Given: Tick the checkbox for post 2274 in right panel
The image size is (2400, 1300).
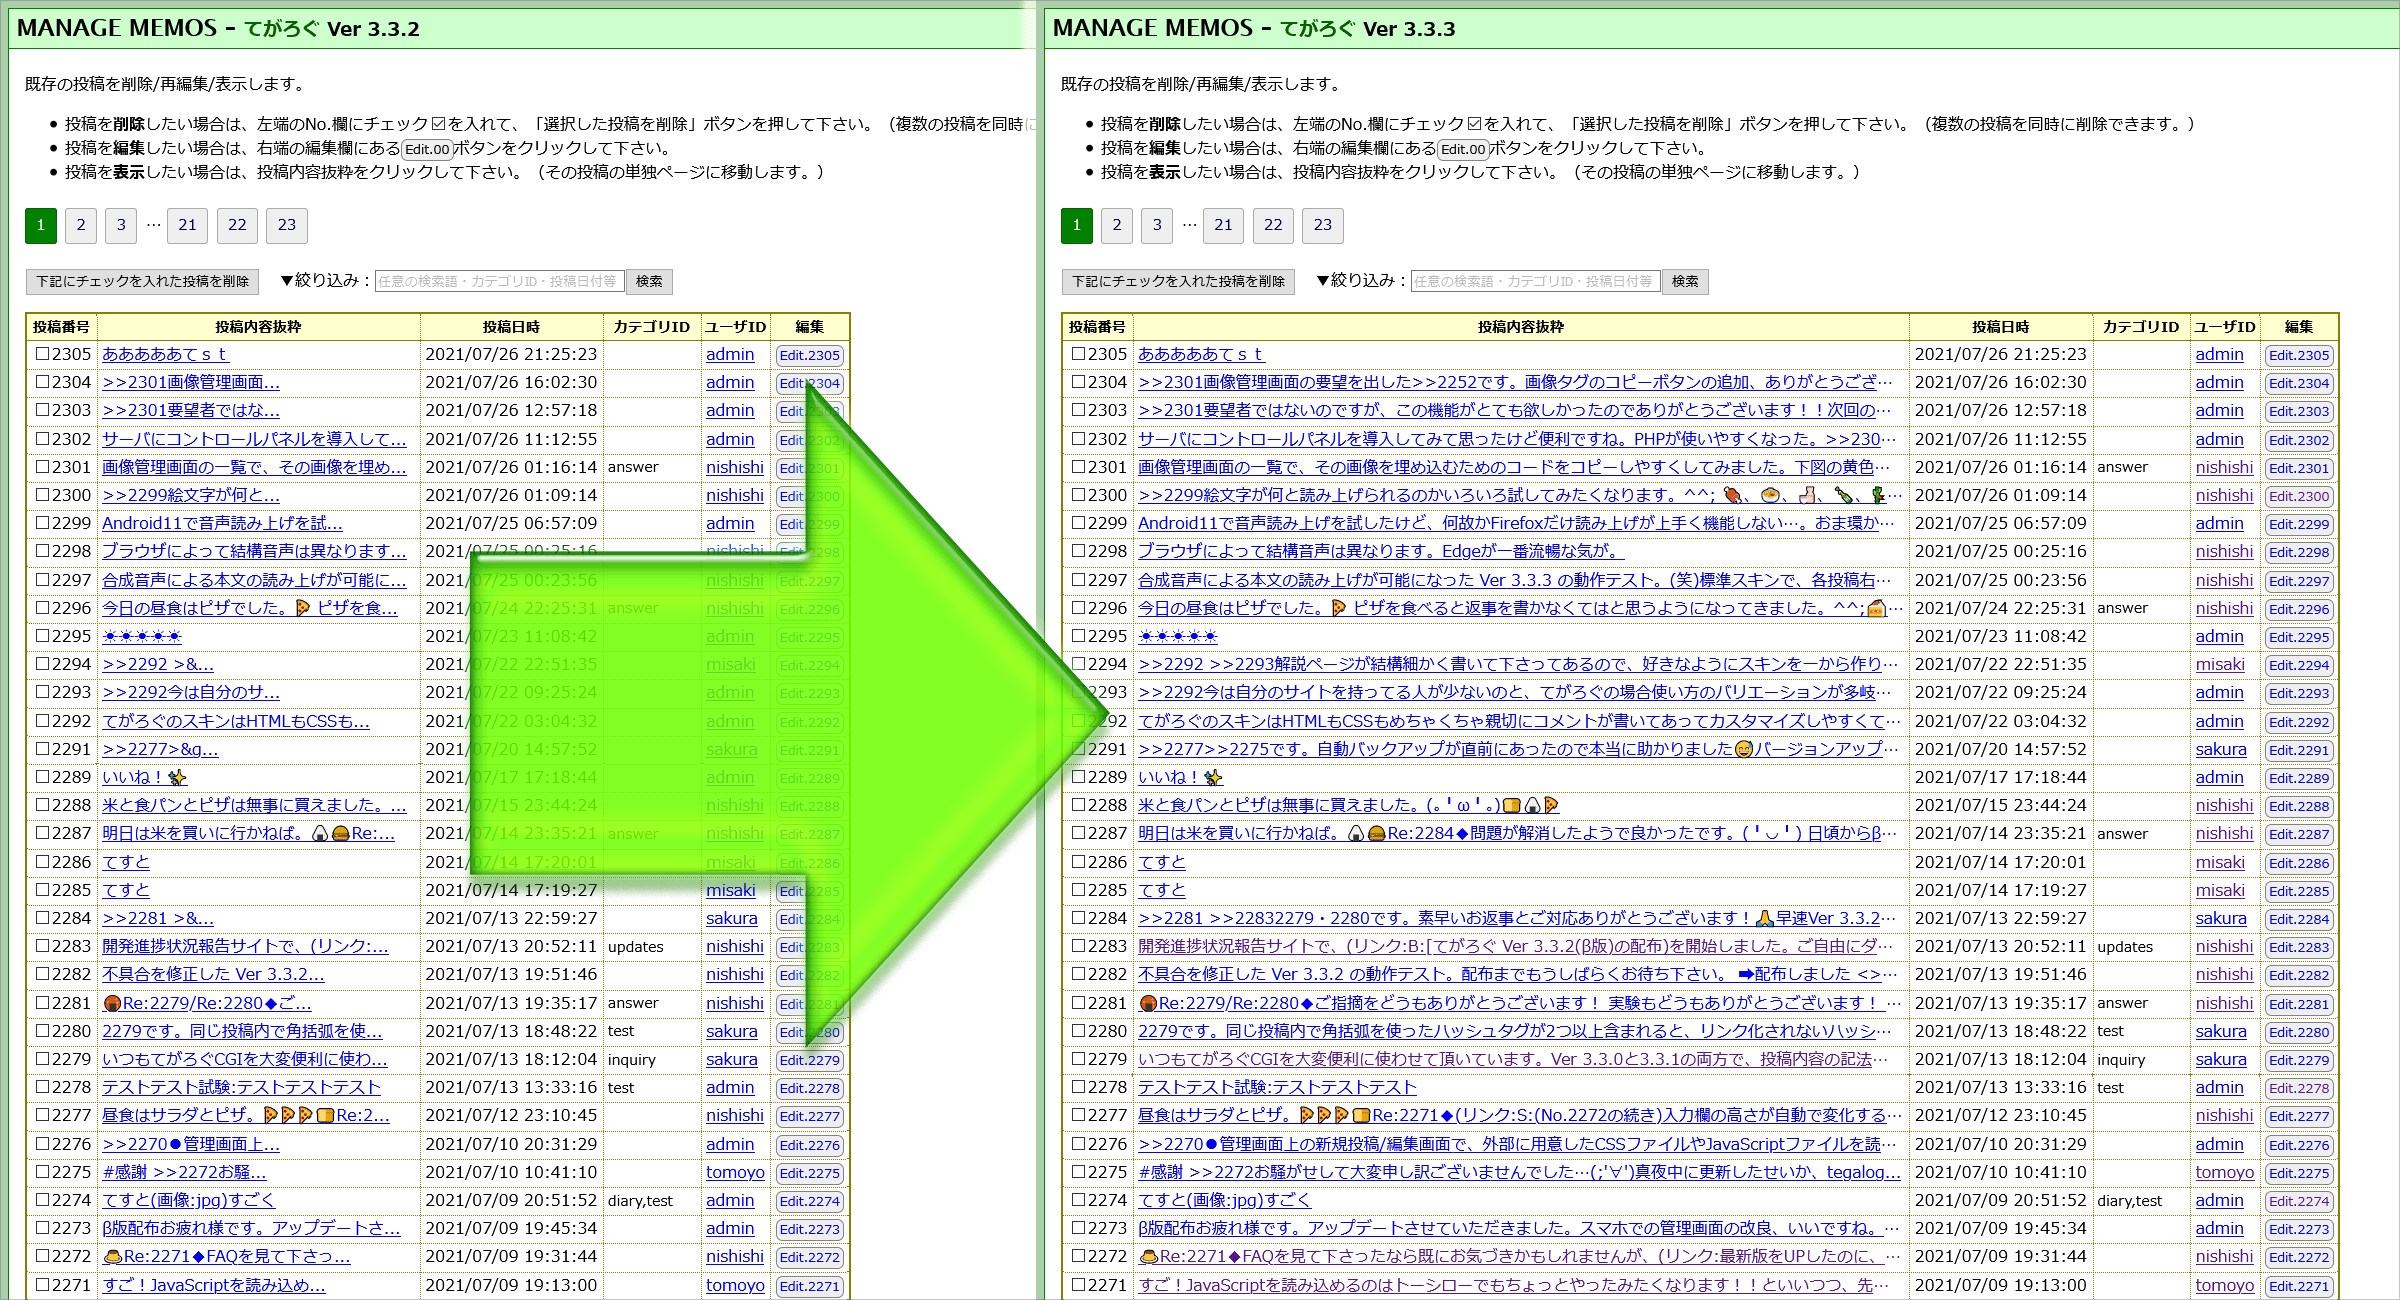Looking at the screenshot, I should pos(1079,1200).
